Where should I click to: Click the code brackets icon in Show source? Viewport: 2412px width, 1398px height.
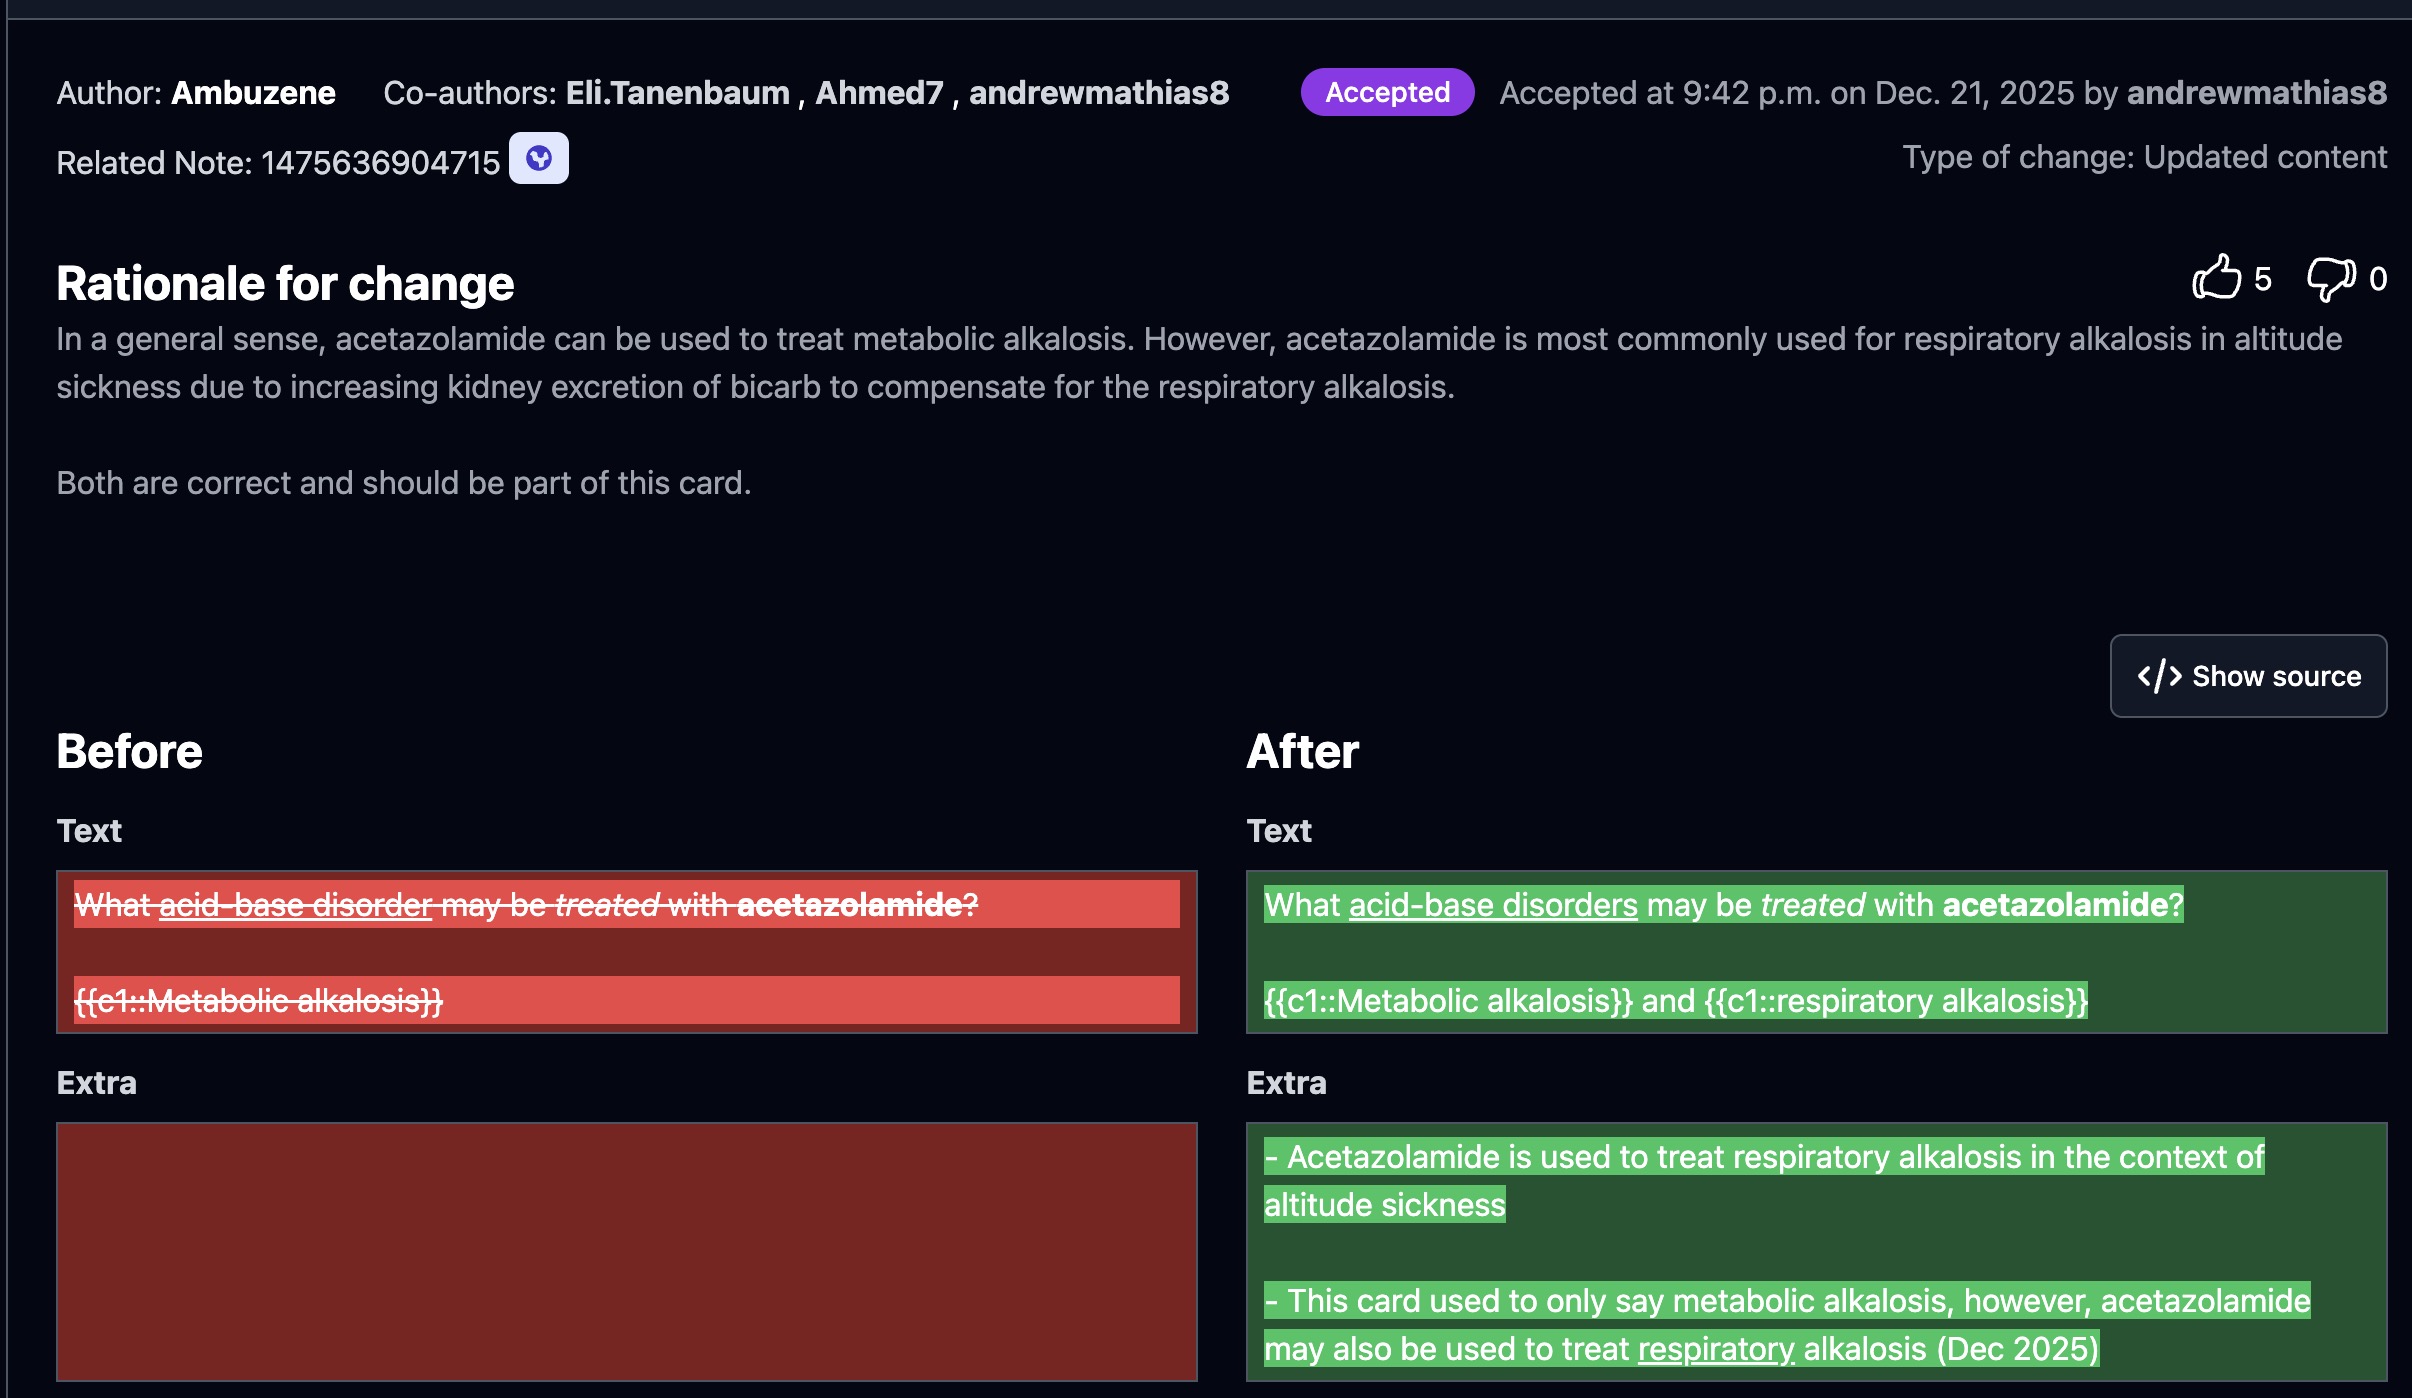click(2159, 676)
